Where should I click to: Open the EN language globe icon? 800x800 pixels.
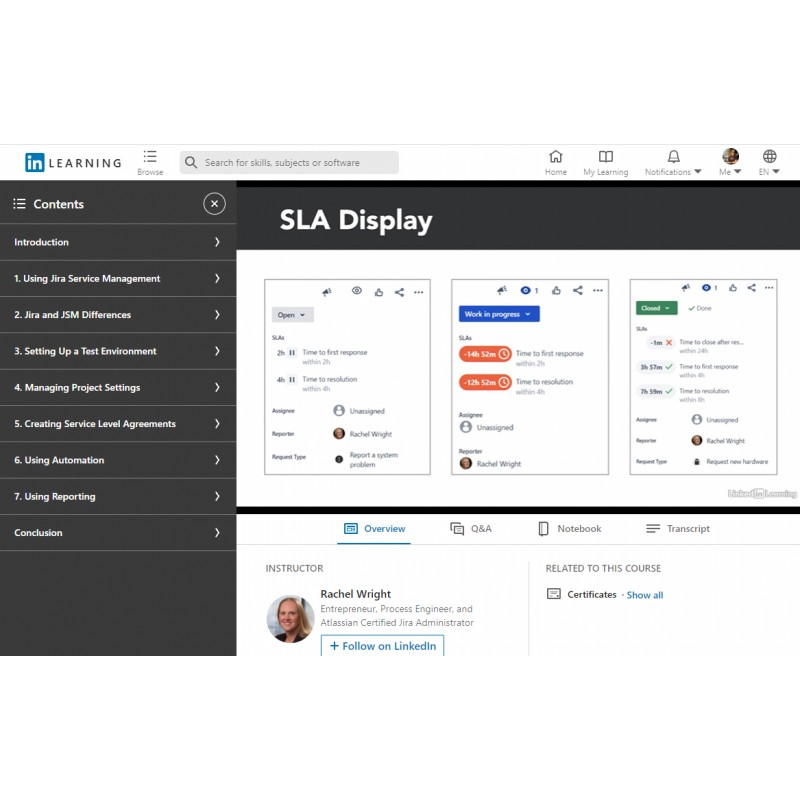[x=769, y=156]
